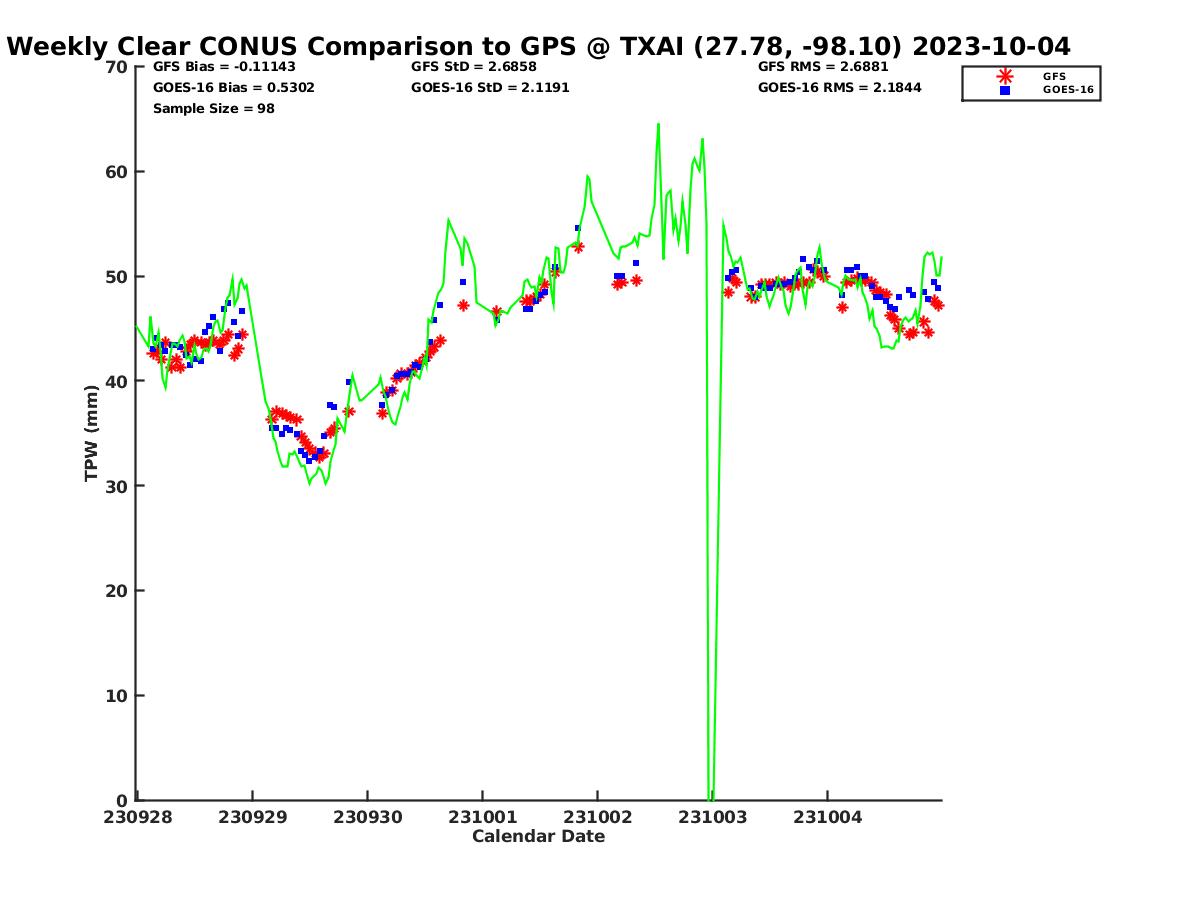Click the plot title text
This screenshot has width=1200, height=900.
tap(539, 46)
